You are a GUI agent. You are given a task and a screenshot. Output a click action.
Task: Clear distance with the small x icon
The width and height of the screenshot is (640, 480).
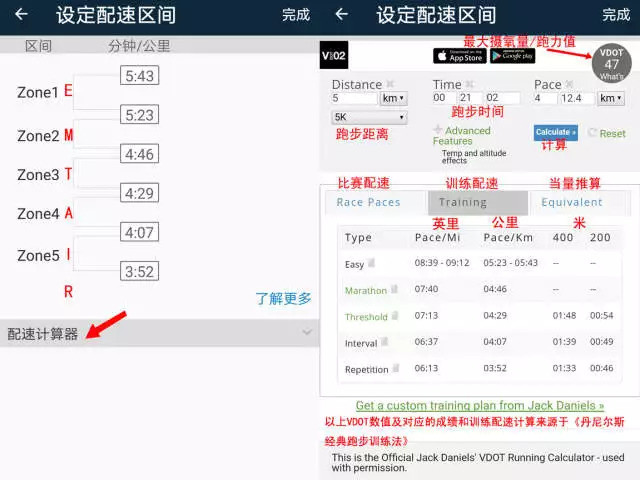pos(390,84)
